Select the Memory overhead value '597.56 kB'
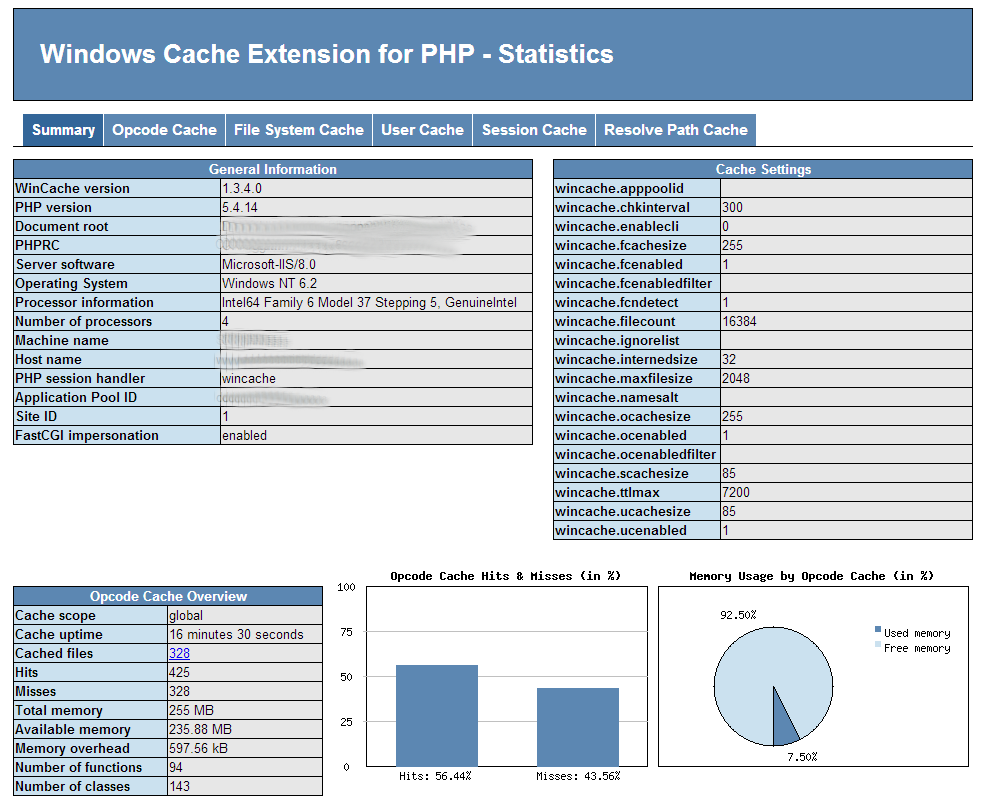Image resolution: width=991 pixels, height=811 pixels. pos(198,748)
